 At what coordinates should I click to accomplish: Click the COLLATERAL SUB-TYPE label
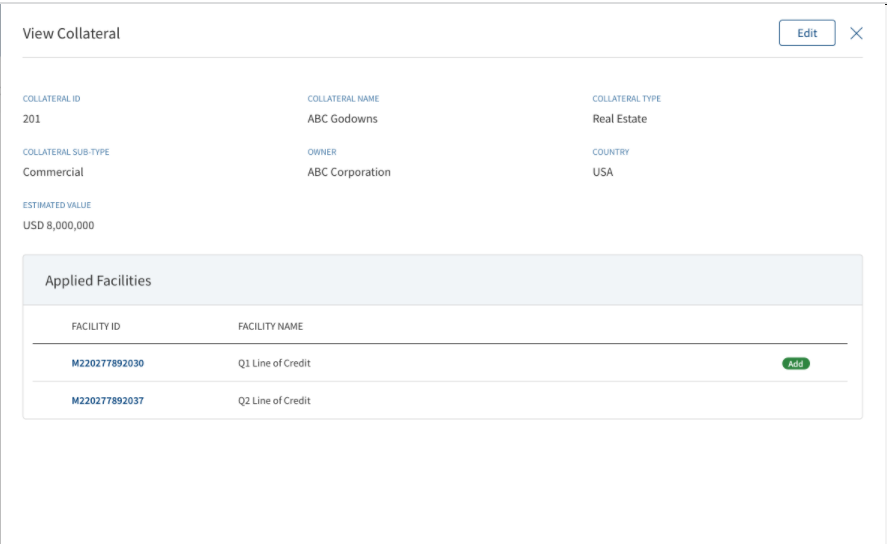66,152
